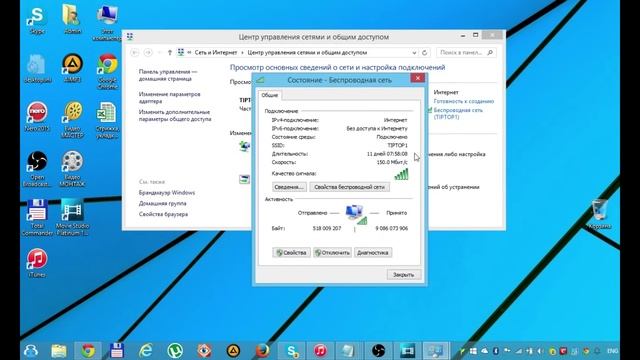Launch Open Broadcaster desktop shortcut
Screen dimensions: 640x360
pos(37,168)
